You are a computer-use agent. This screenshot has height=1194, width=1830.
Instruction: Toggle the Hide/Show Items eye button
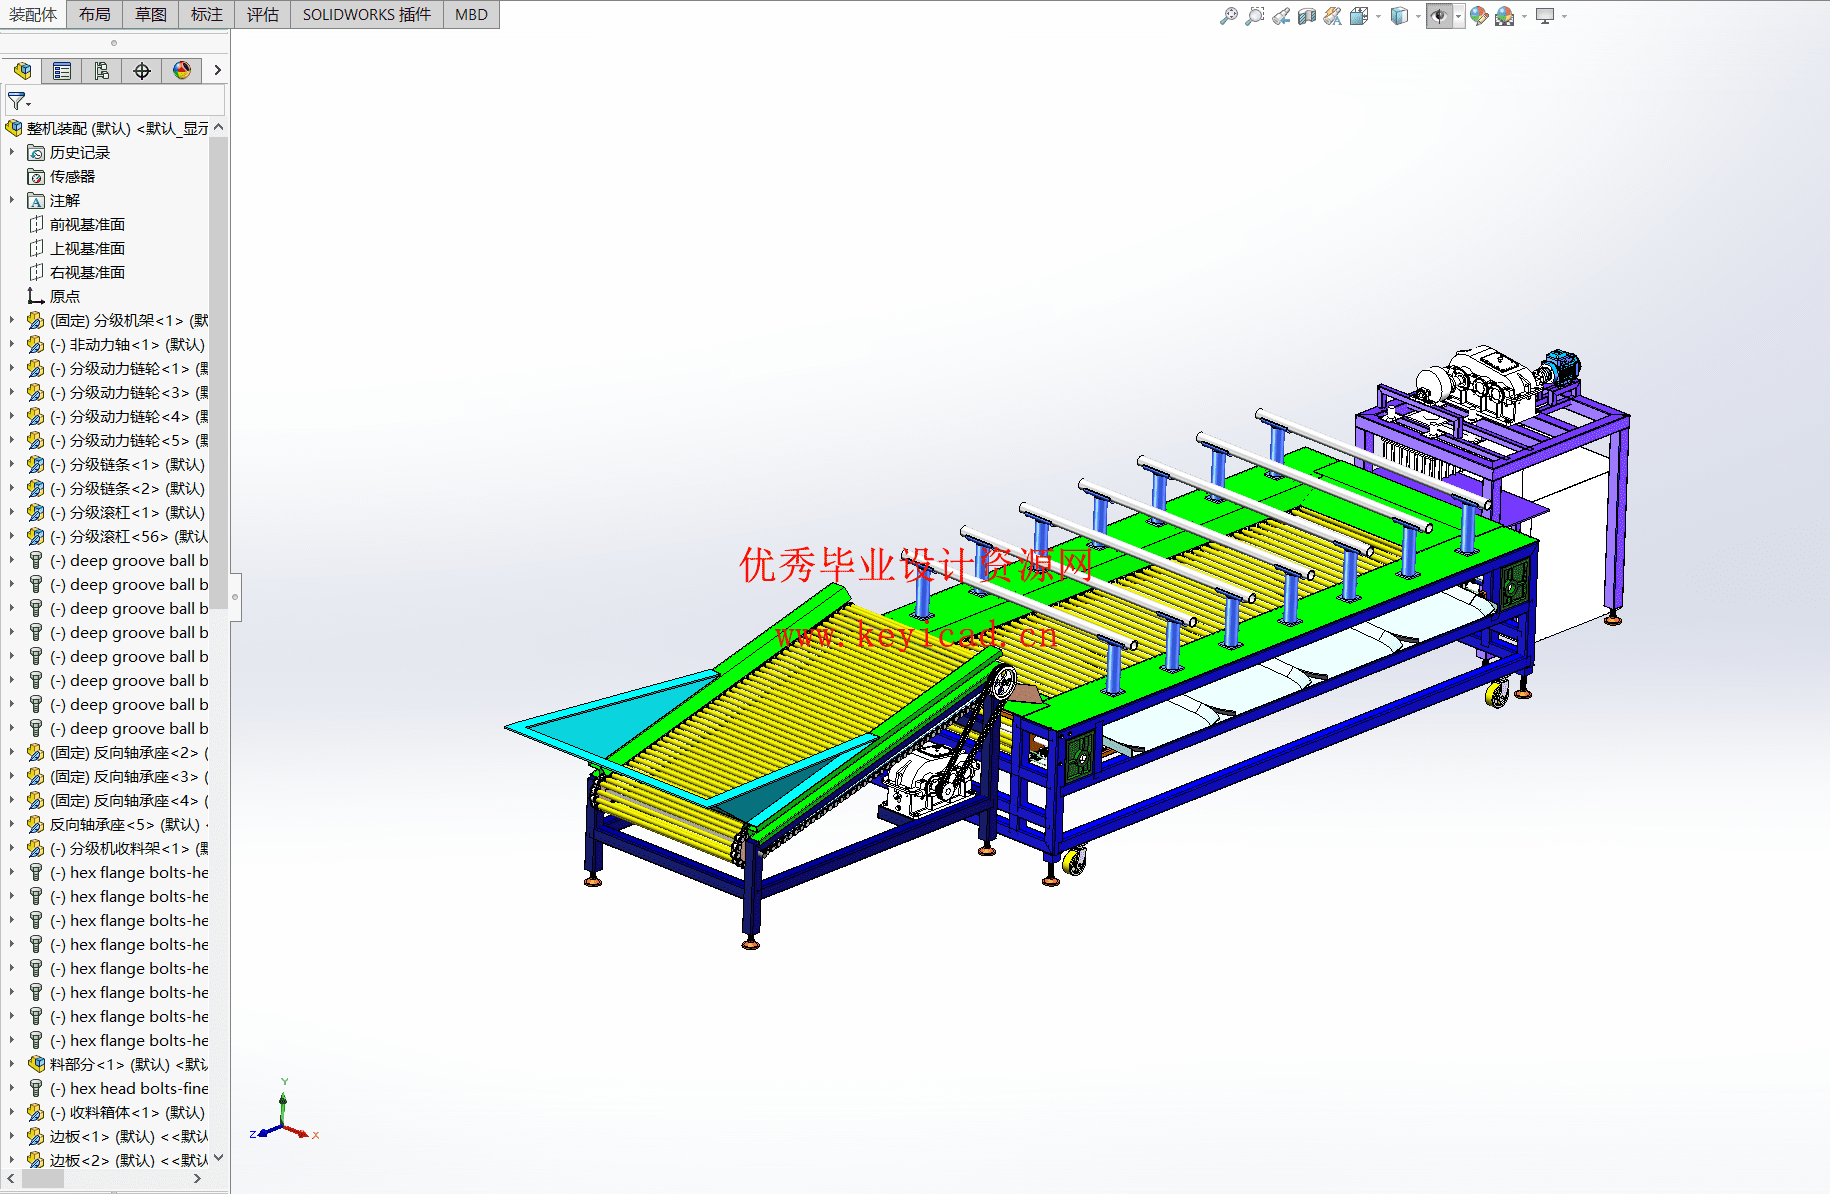(x=1438, y=16)
